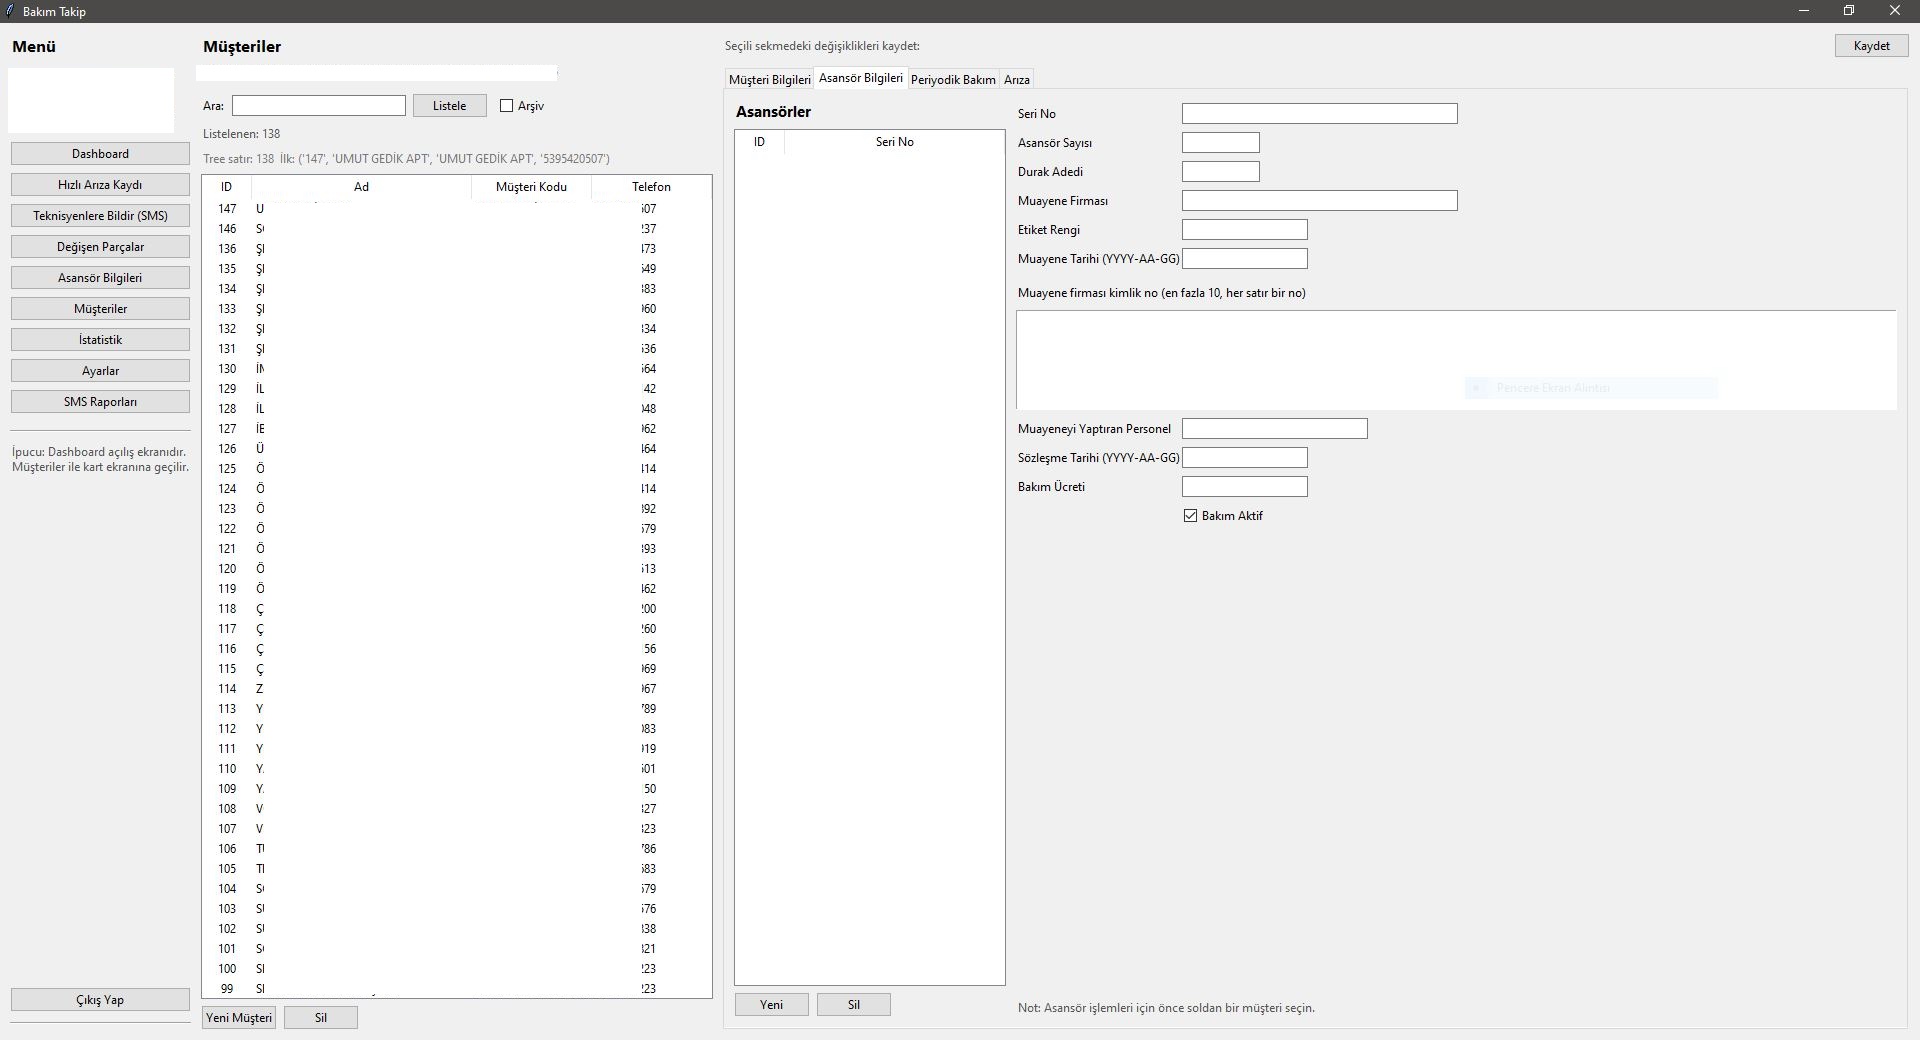
Task: Open the Dashboard menu button
Action: pyautogui.click(x=100, y=154)
